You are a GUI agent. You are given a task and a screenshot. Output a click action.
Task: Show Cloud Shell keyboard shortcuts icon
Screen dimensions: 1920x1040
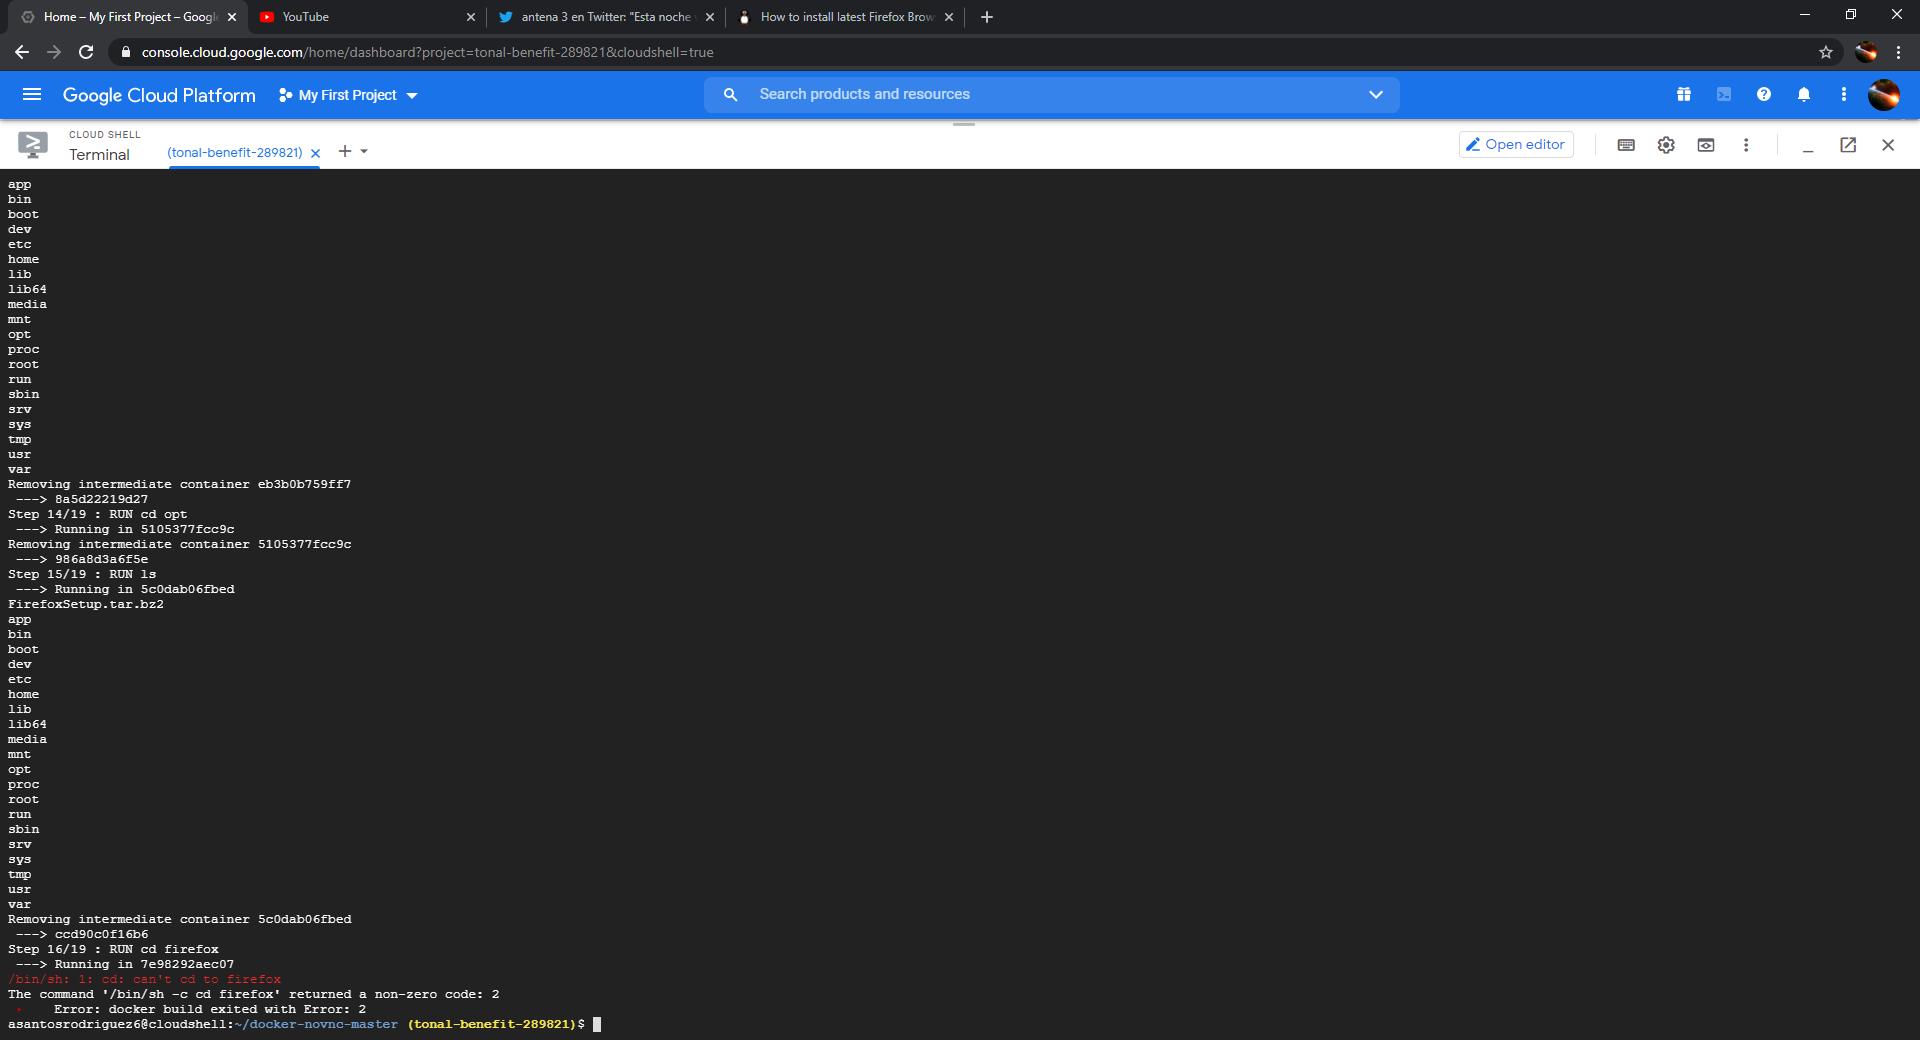pos(1625,145)
